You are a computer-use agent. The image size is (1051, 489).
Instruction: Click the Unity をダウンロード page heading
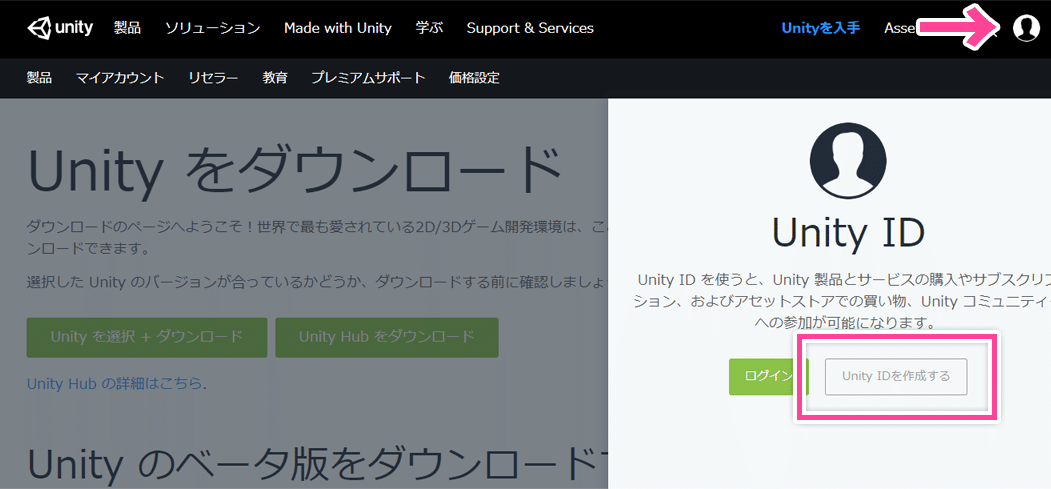click(294, 171)
